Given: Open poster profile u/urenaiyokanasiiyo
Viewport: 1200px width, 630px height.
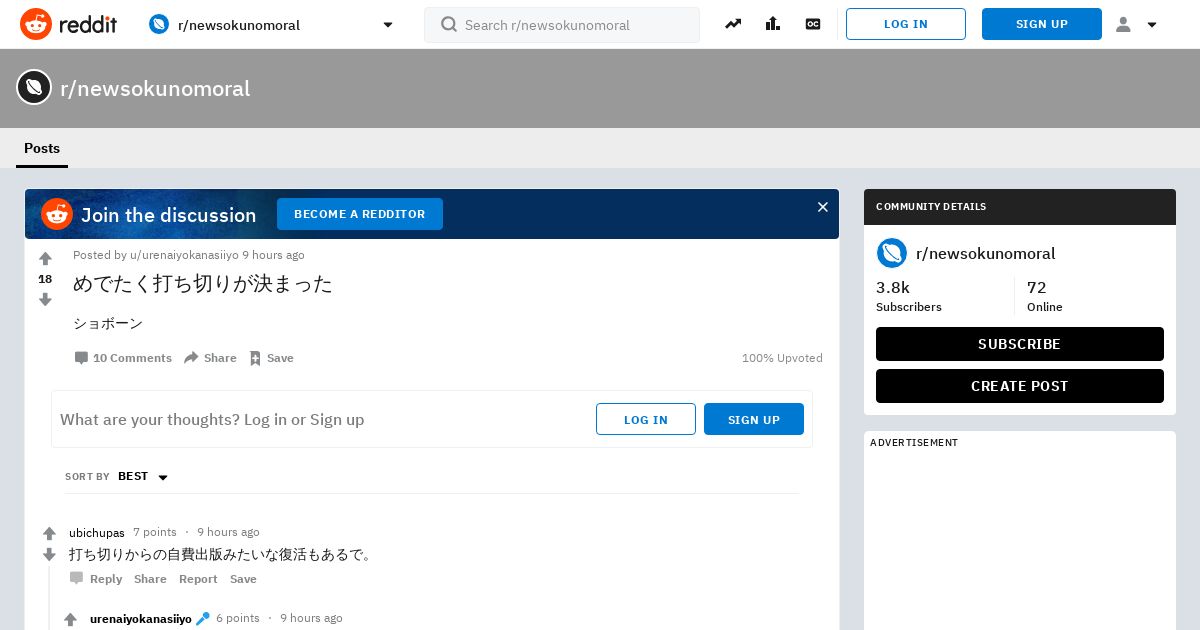Looking at the screenshot, I should (184, 255).
